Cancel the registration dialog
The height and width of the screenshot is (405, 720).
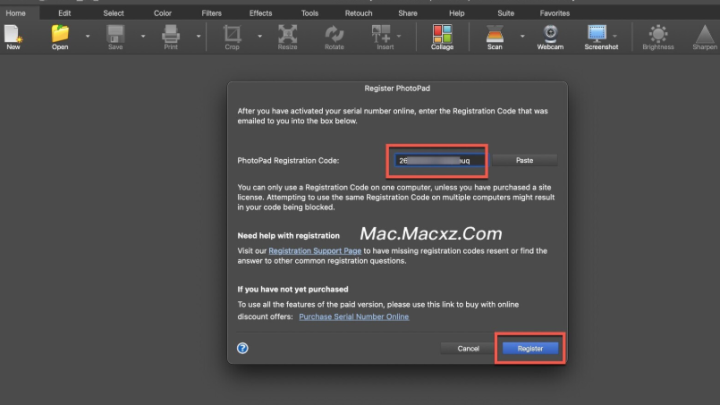[x=468, y=349]
